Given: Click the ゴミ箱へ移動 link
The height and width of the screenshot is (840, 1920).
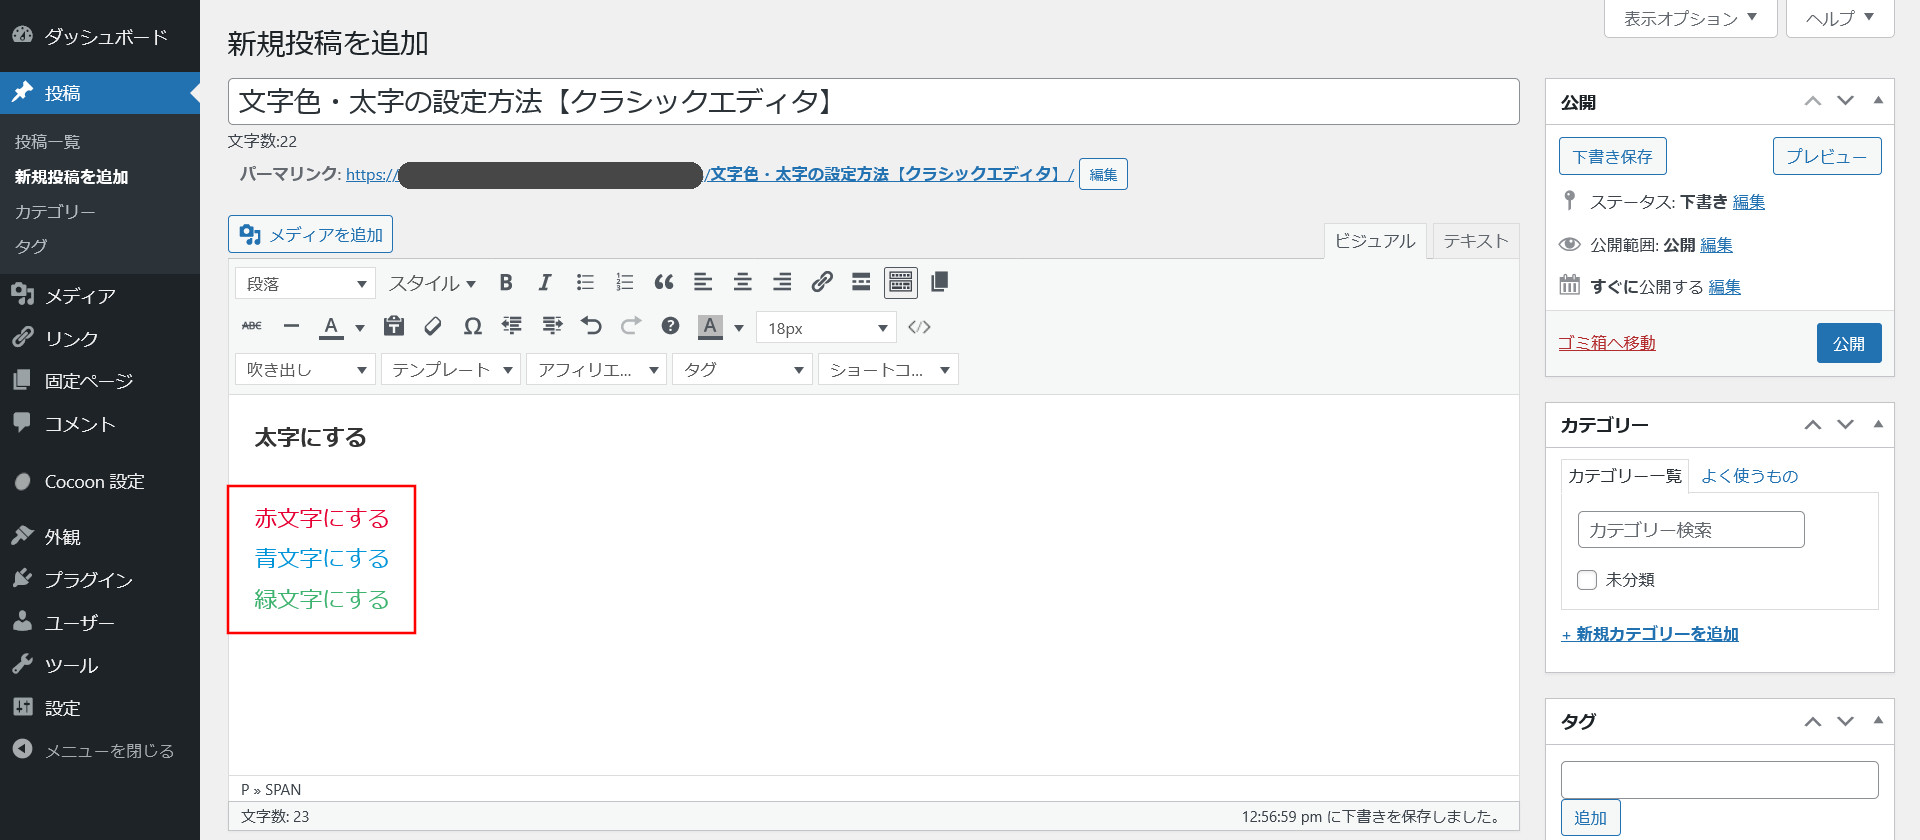Looking at the screenshot, I should (1607, 343).
